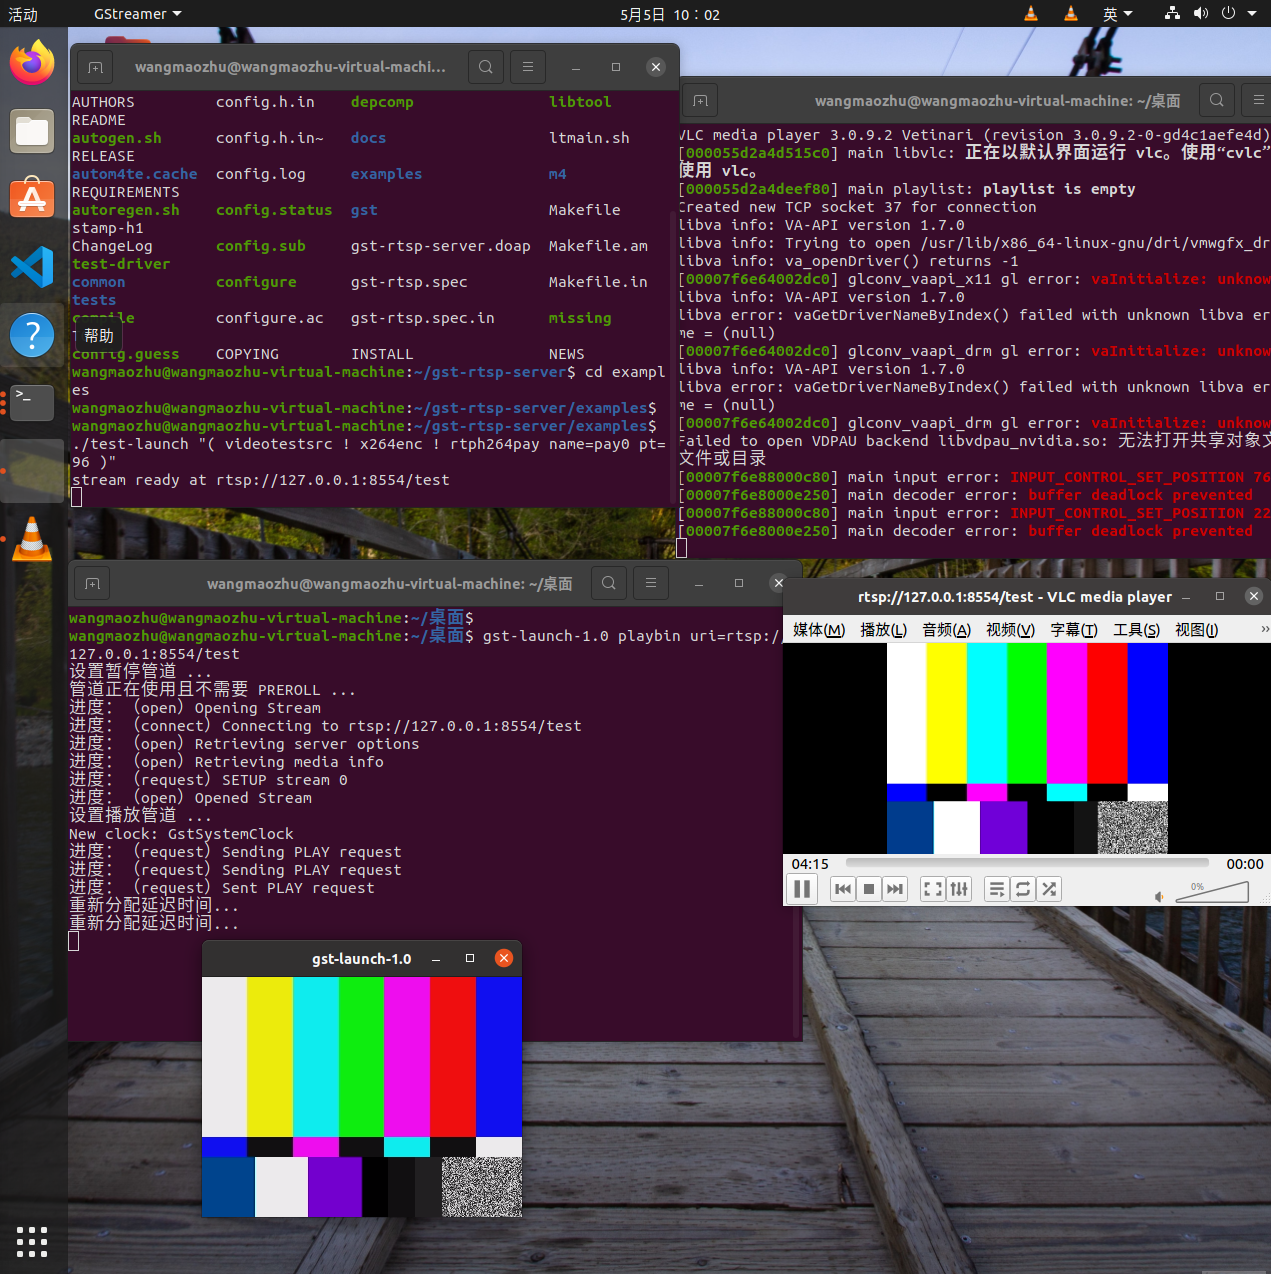Show Applications grid in dock
This screenshot has height=1274, width=1271.
32,1241
